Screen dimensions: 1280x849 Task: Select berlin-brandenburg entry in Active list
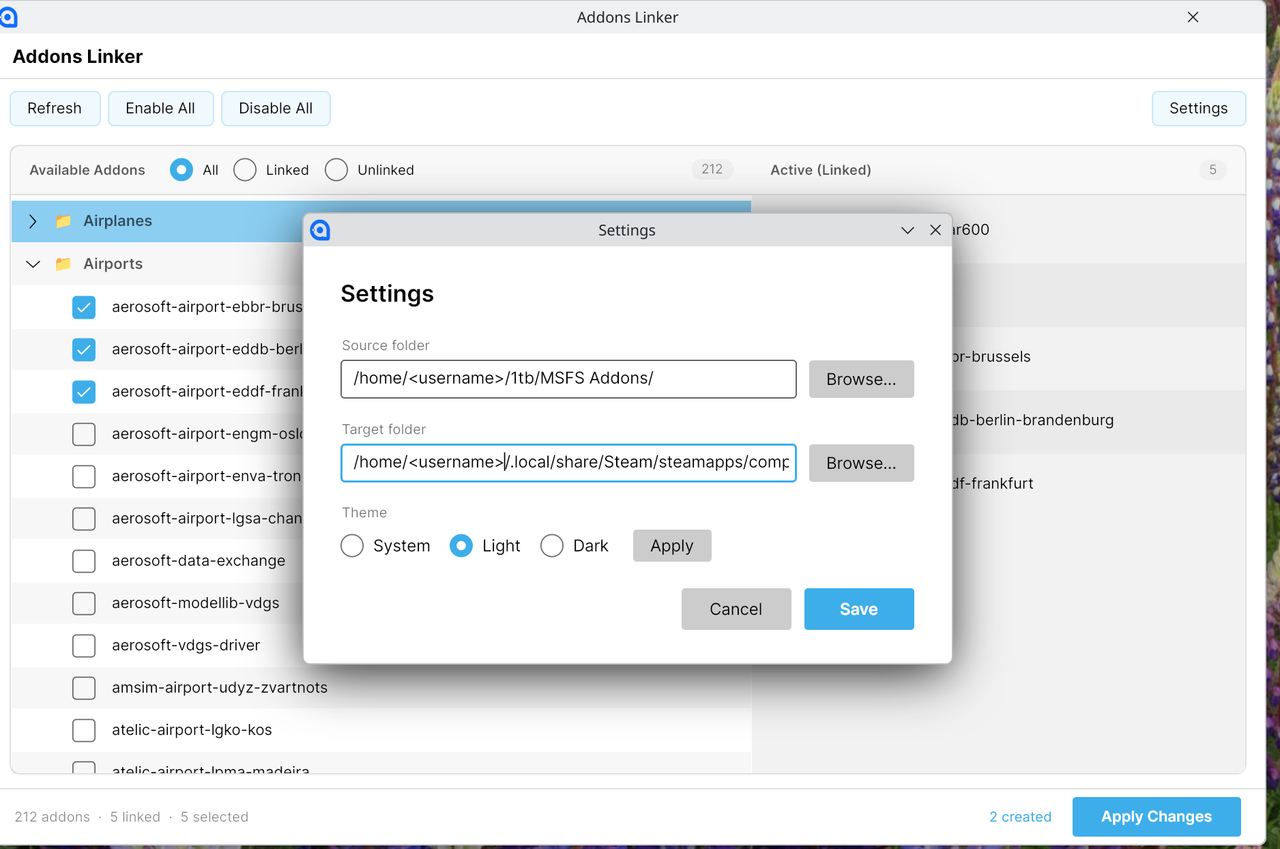pos(1033,420)
